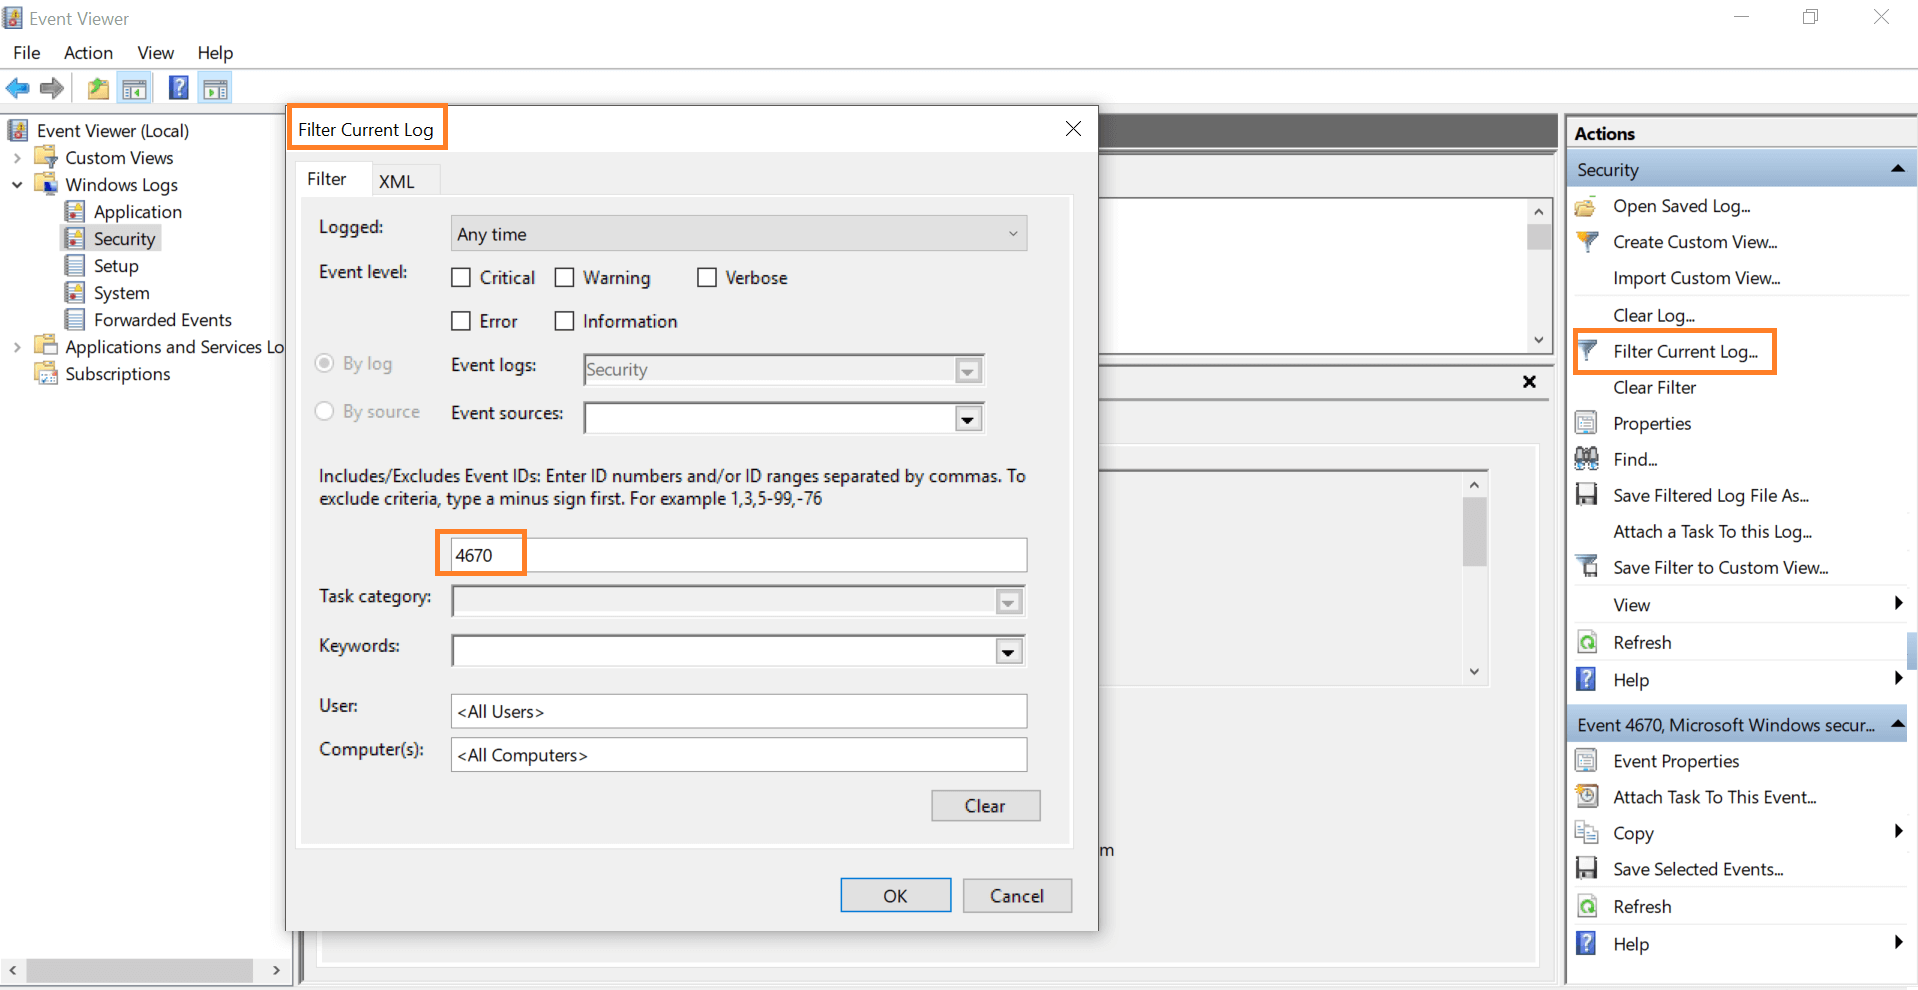Switch to the XML tab

click(x=396, y=180)
